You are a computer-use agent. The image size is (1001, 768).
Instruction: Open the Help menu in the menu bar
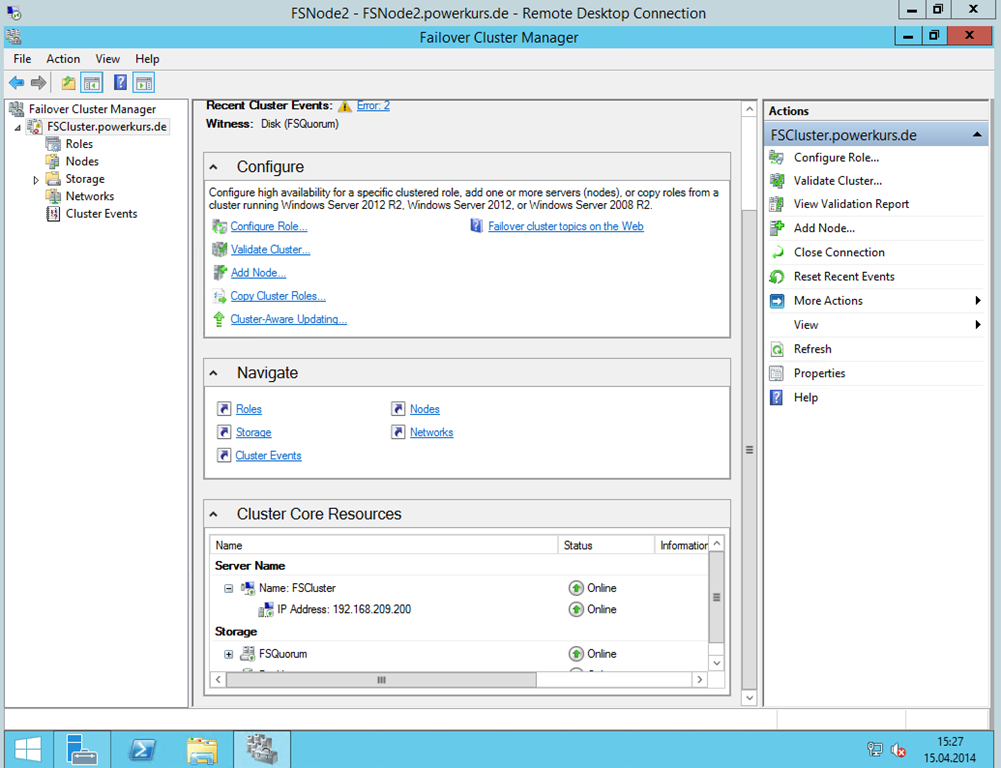(147, 59)
